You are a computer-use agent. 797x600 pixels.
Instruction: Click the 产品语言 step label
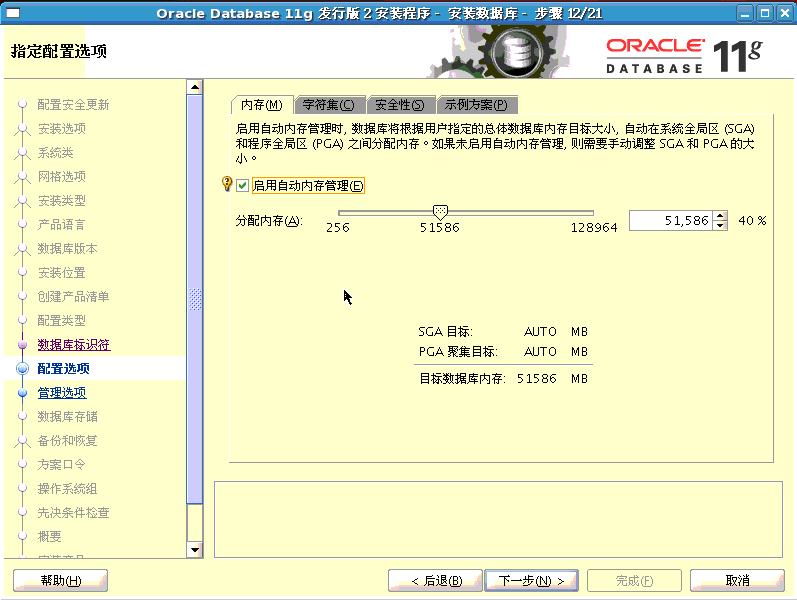pos(62,225)
